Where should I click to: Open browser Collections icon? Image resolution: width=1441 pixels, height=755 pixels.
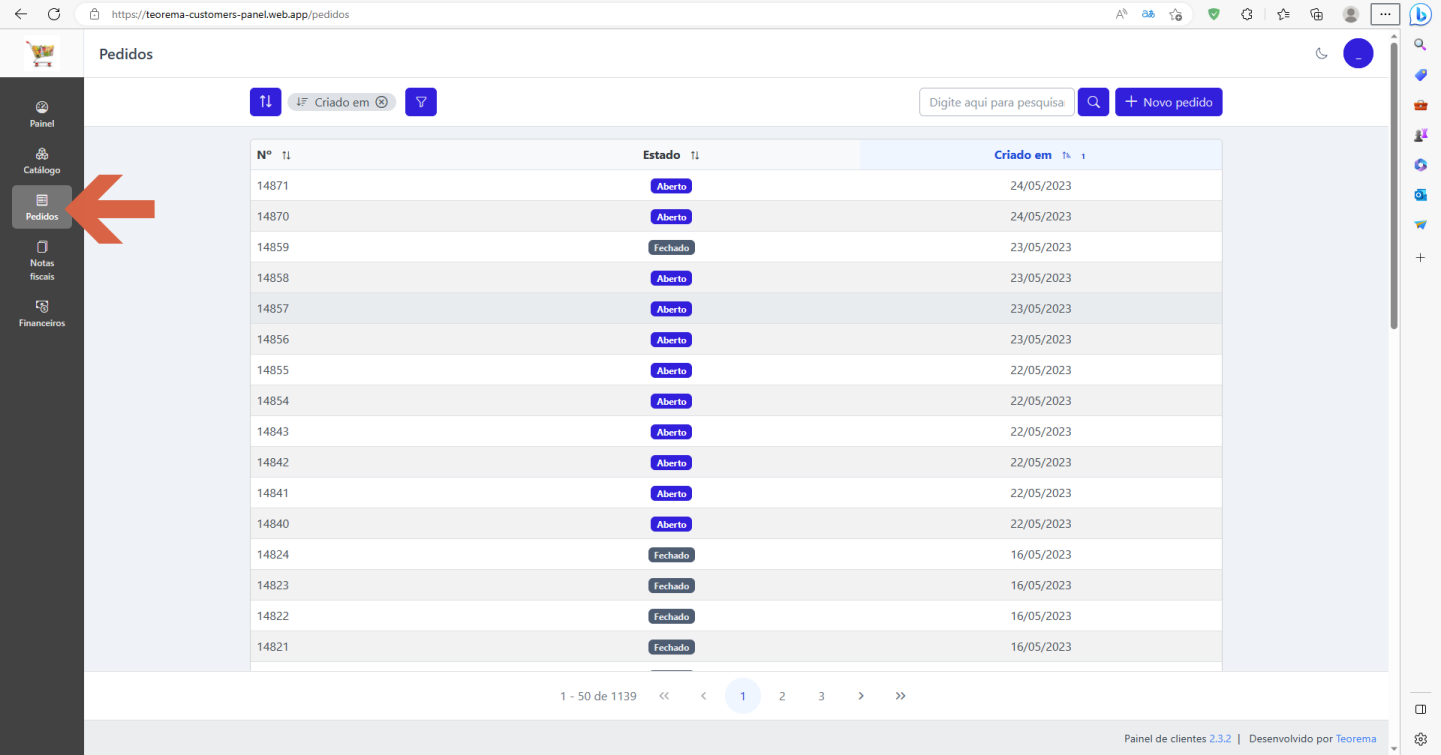click(x=1317, y=14)
